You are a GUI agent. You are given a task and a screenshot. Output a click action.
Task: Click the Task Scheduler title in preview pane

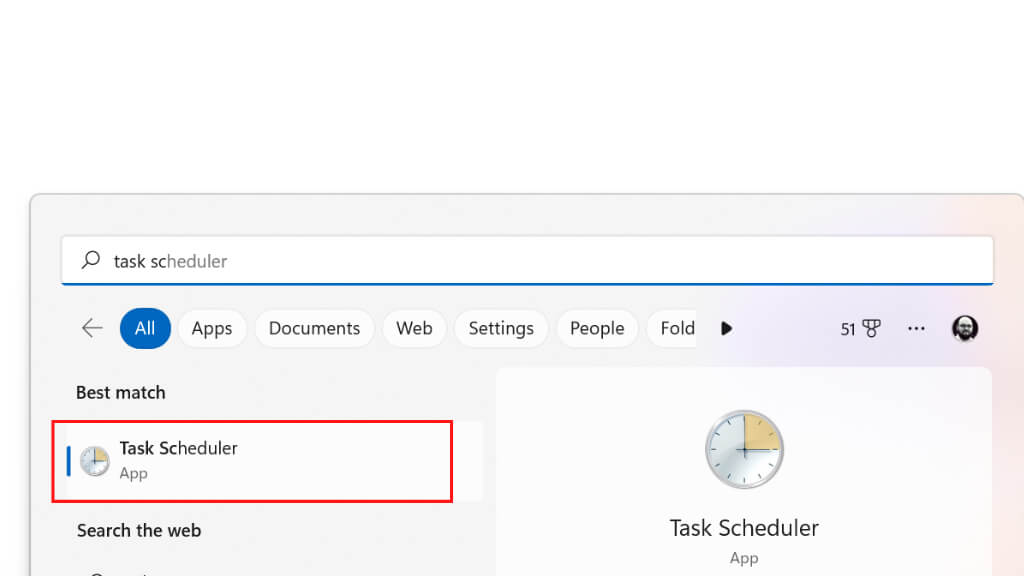click(x=744, y=528)
